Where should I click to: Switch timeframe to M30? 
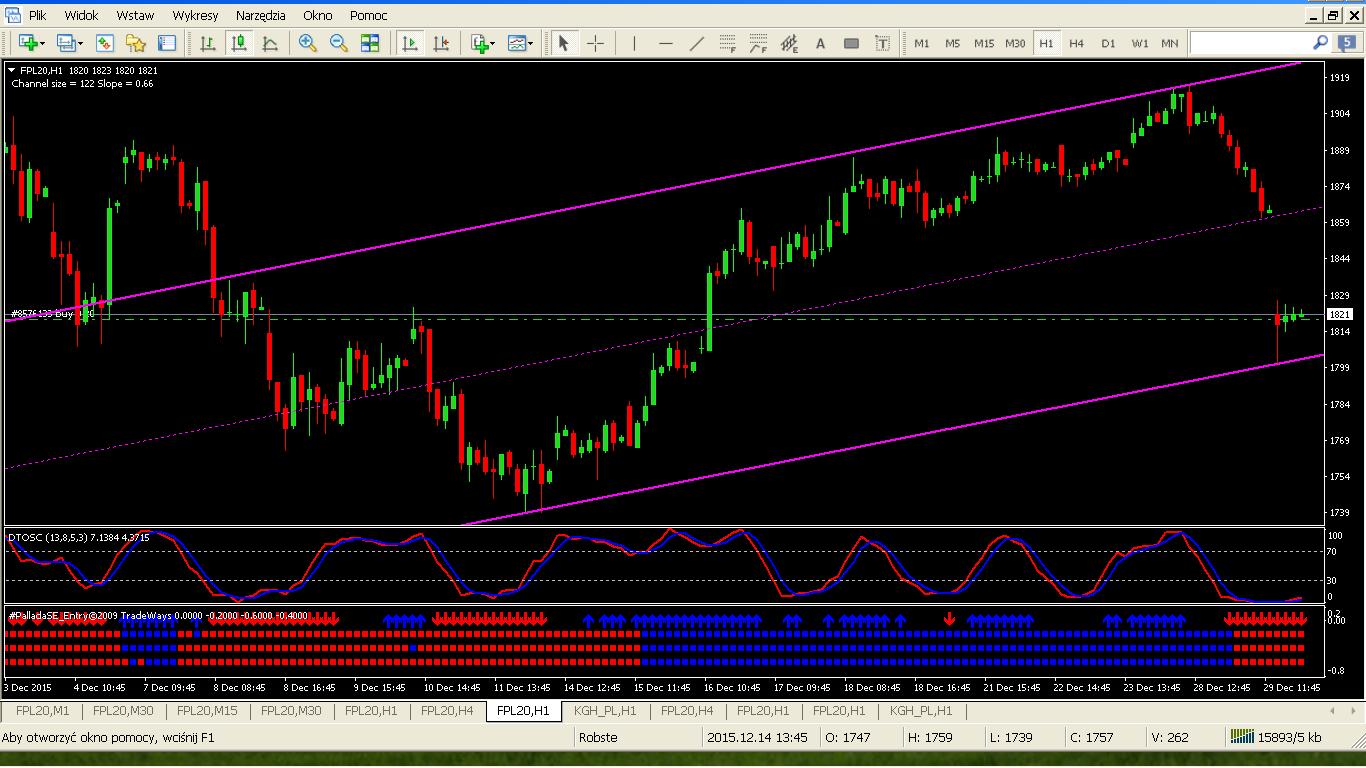coord(1015,43)
